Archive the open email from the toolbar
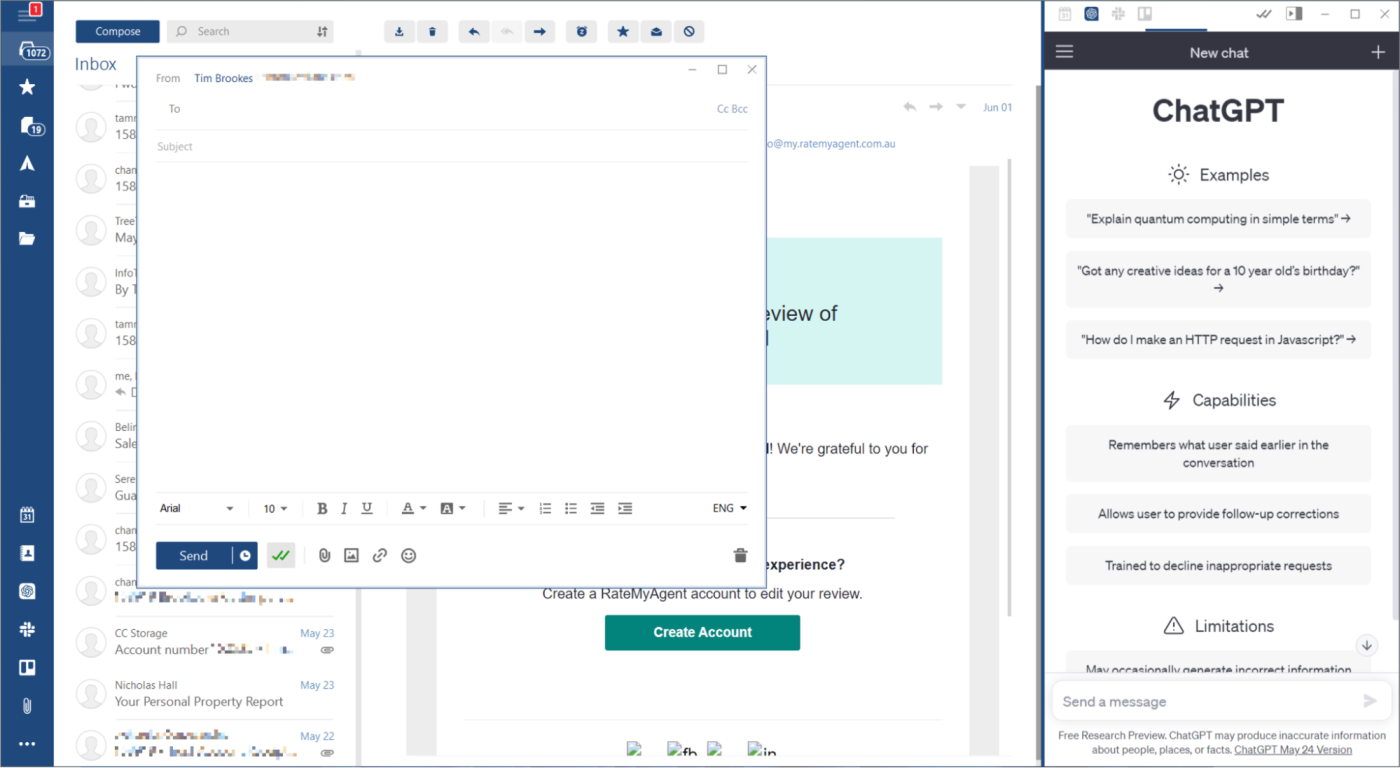The width and height of the screenshot is (1400, 768). tap(400, 32)
